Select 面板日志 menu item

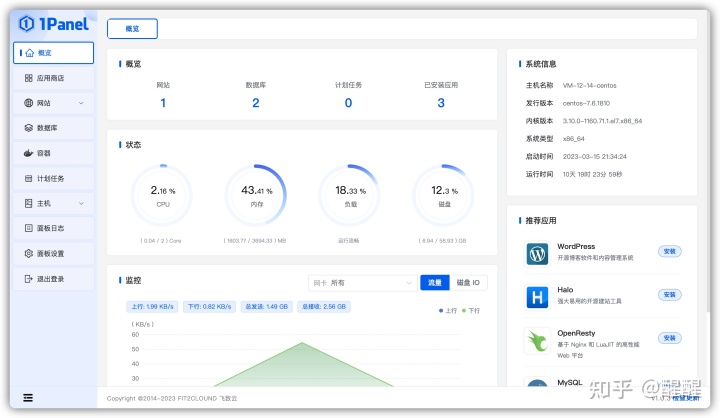point(53,228)
